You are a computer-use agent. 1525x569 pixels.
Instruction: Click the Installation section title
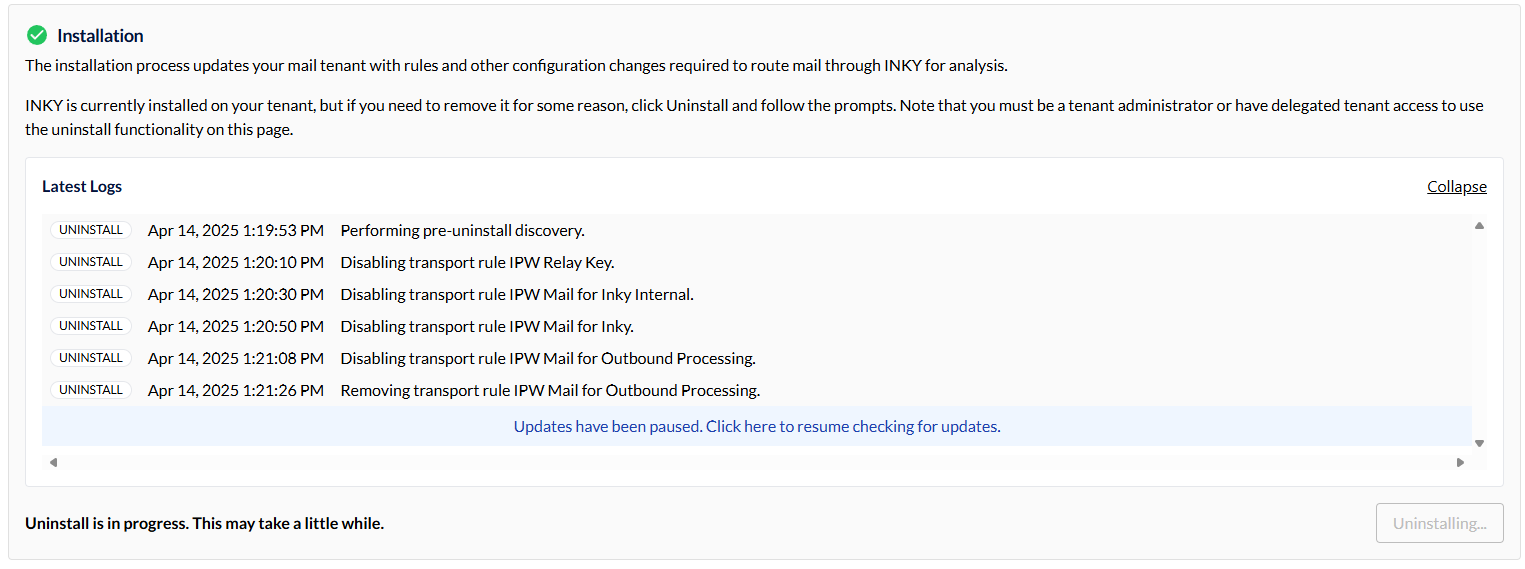(x=100, y=36)
